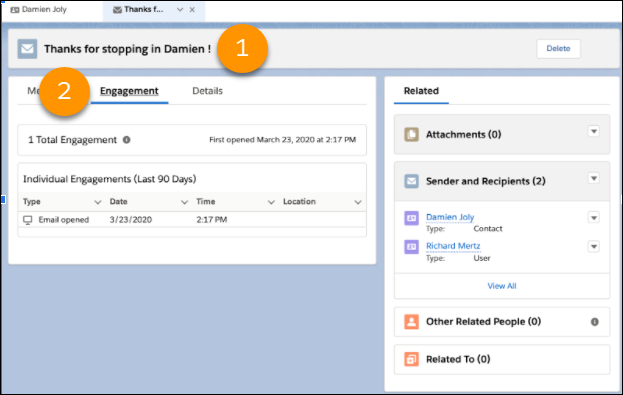The image size is (623, 395).
Task: Click the View All link
Action: tap(502, 286)
